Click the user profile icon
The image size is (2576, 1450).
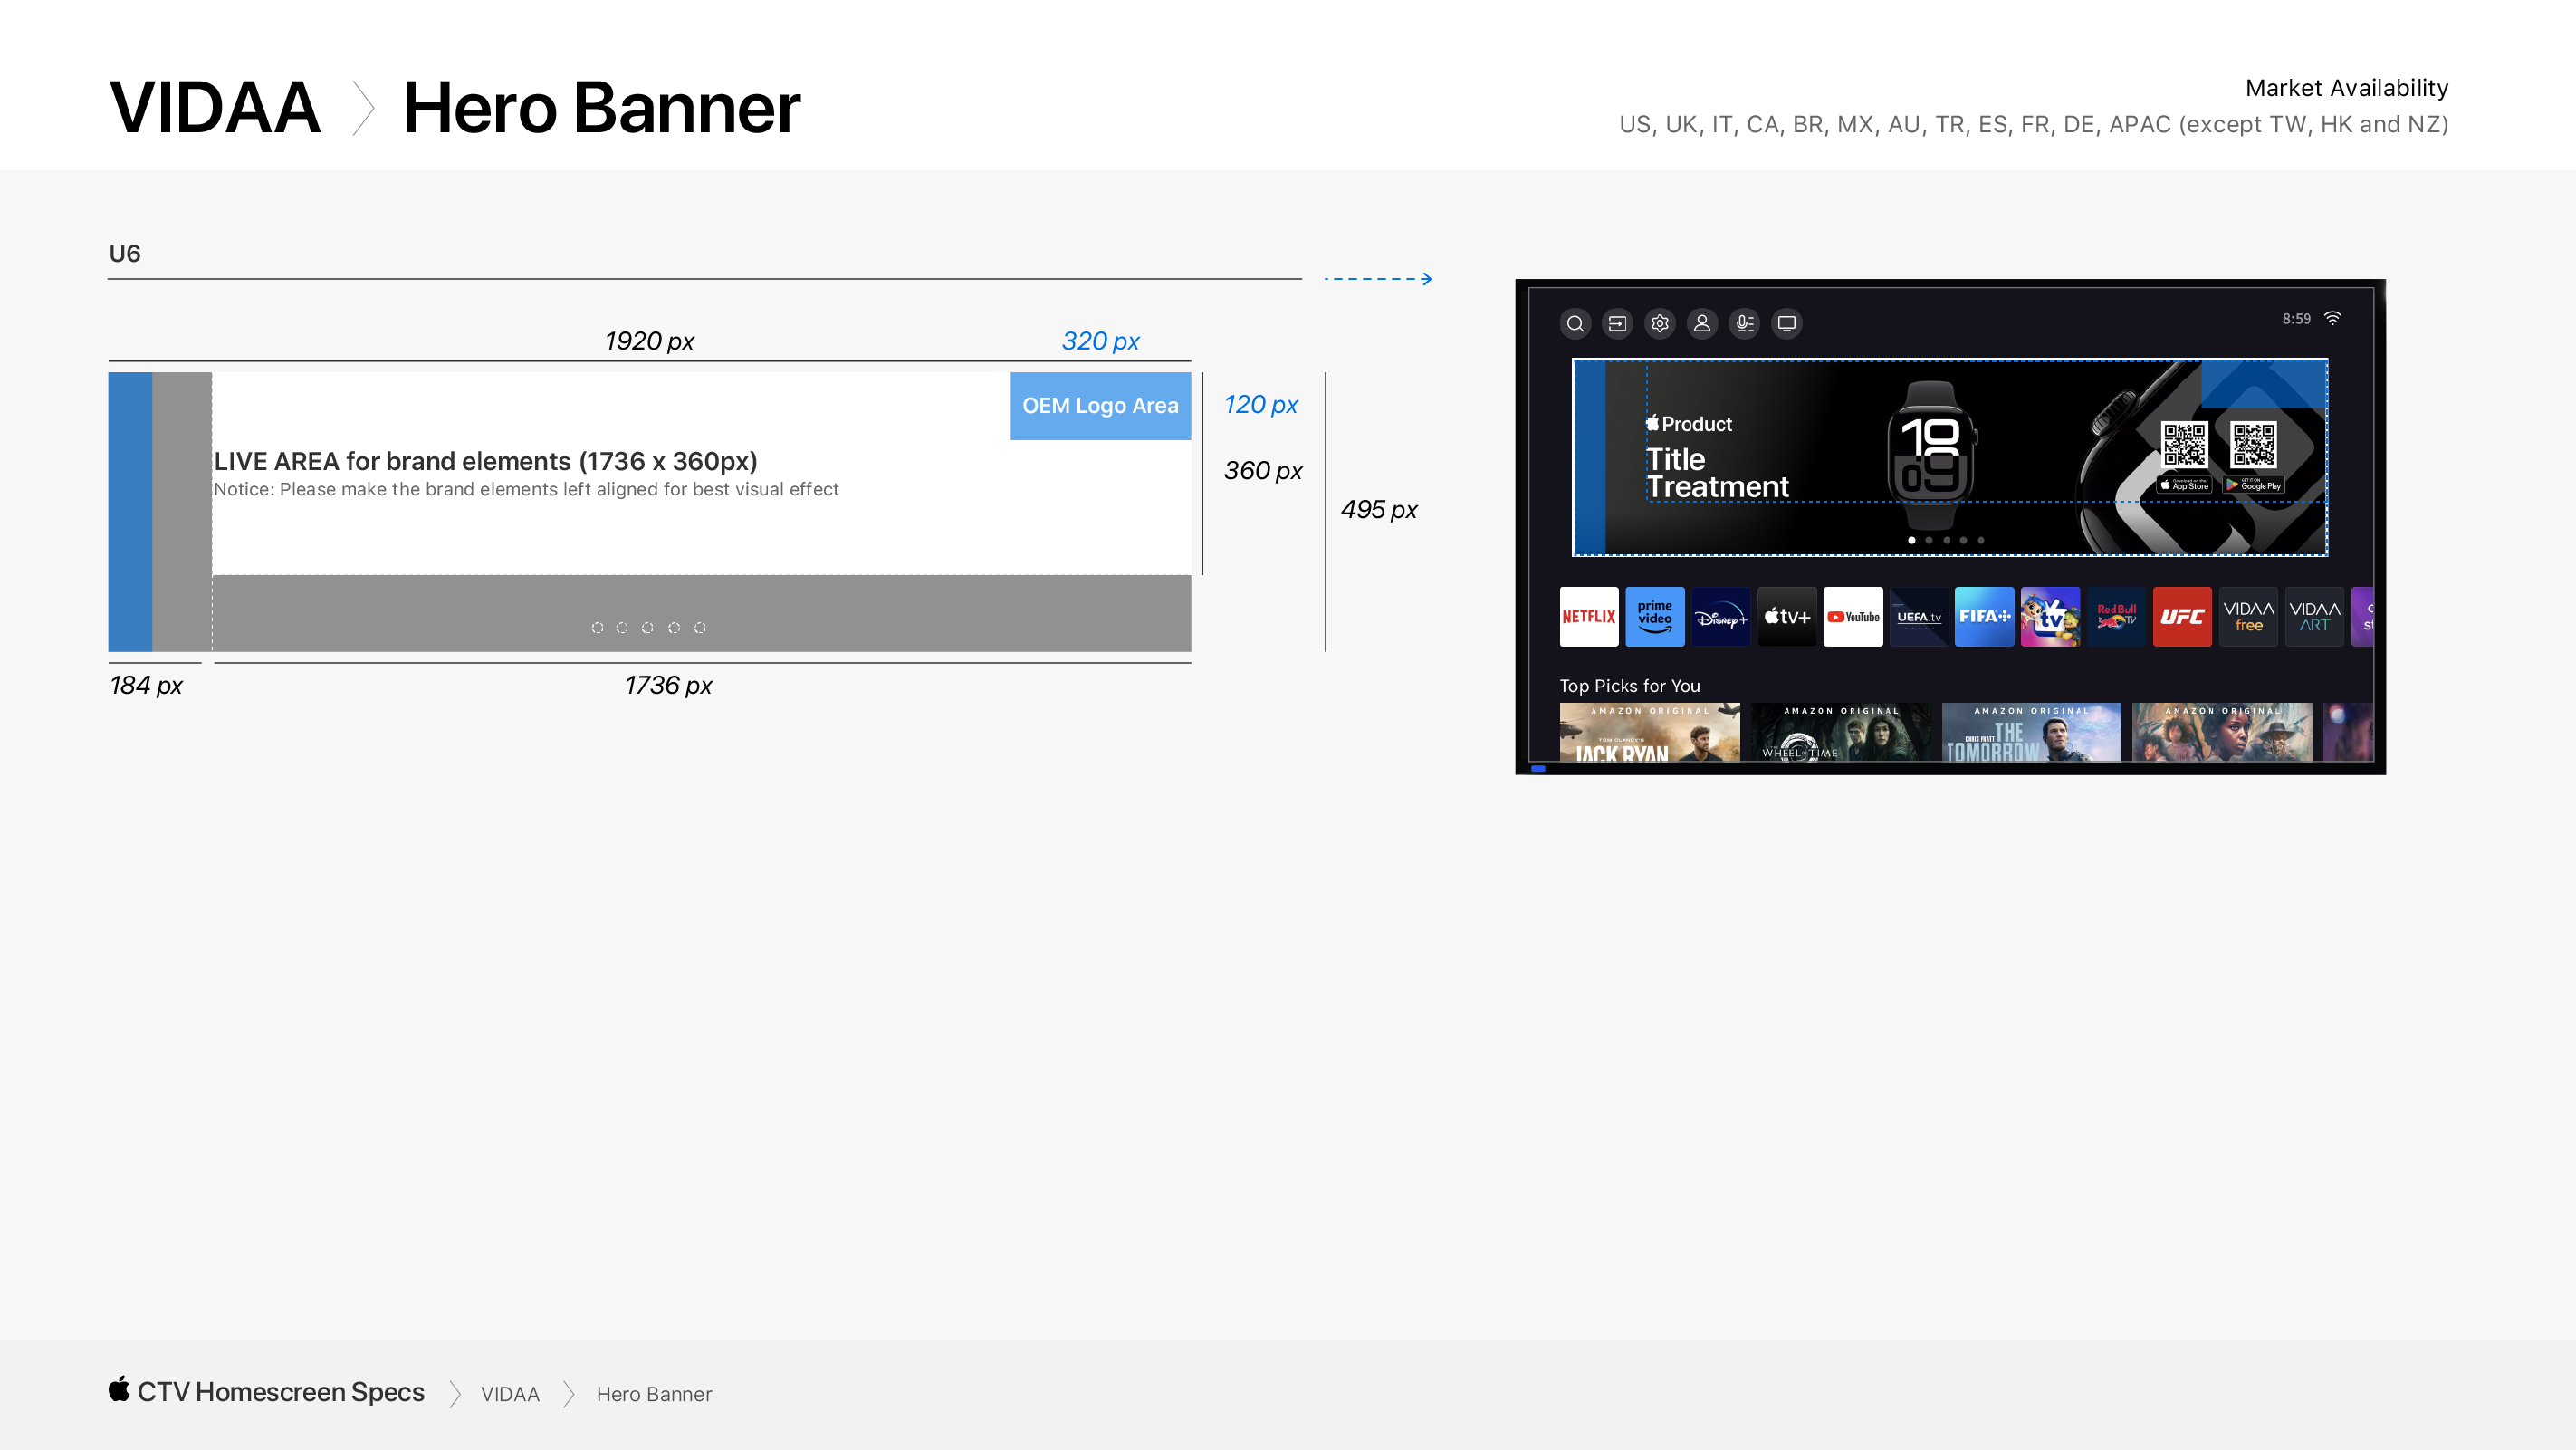(x=1702, y=324)
